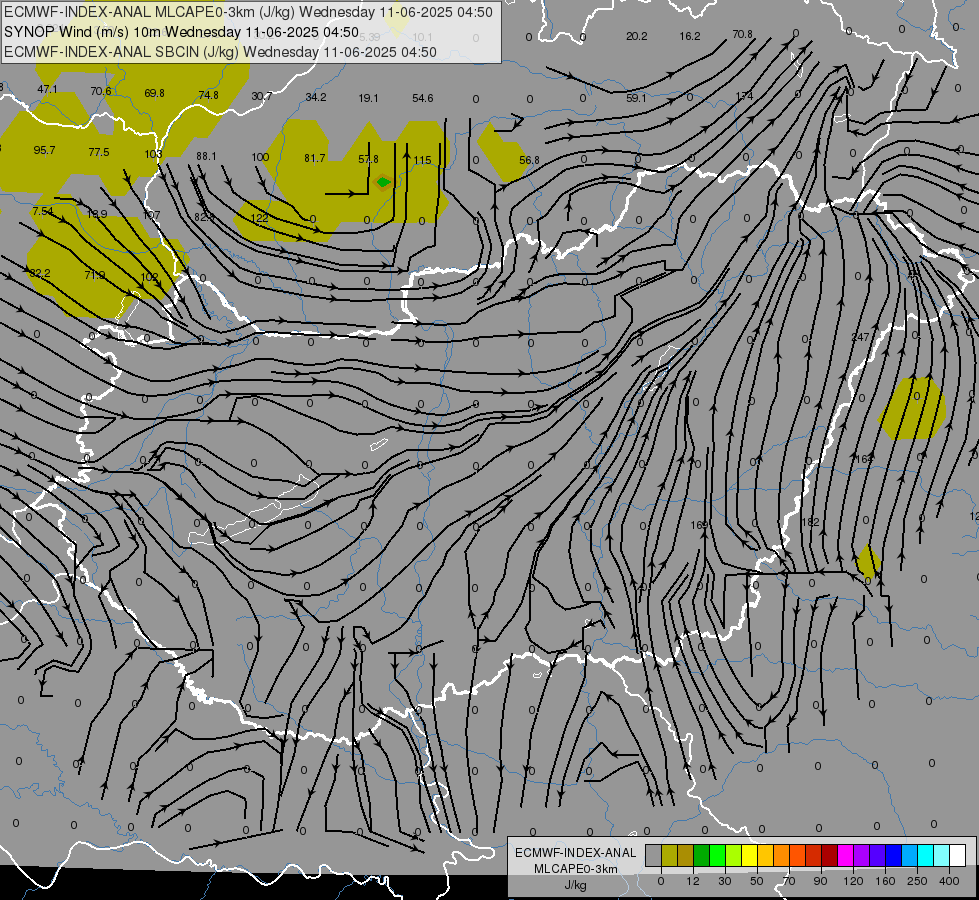Click the map value 47.1

point(47,89)
